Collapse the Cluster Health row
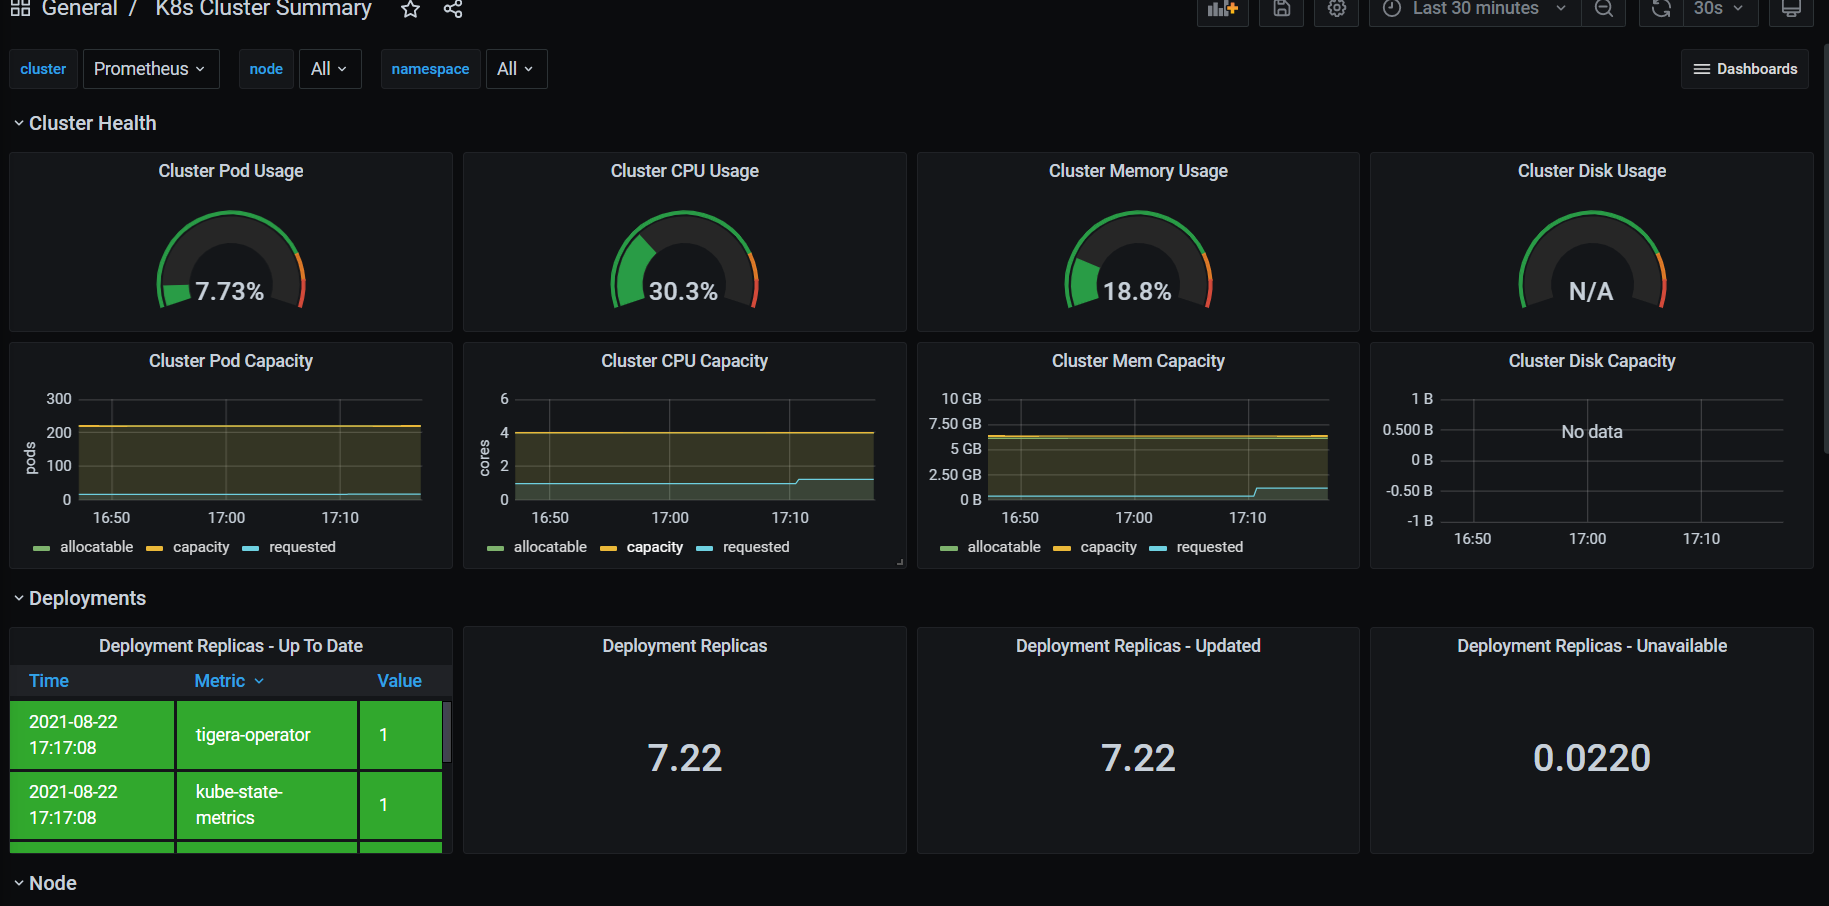The image size is (1829, 906). click(x=85, y=123)
